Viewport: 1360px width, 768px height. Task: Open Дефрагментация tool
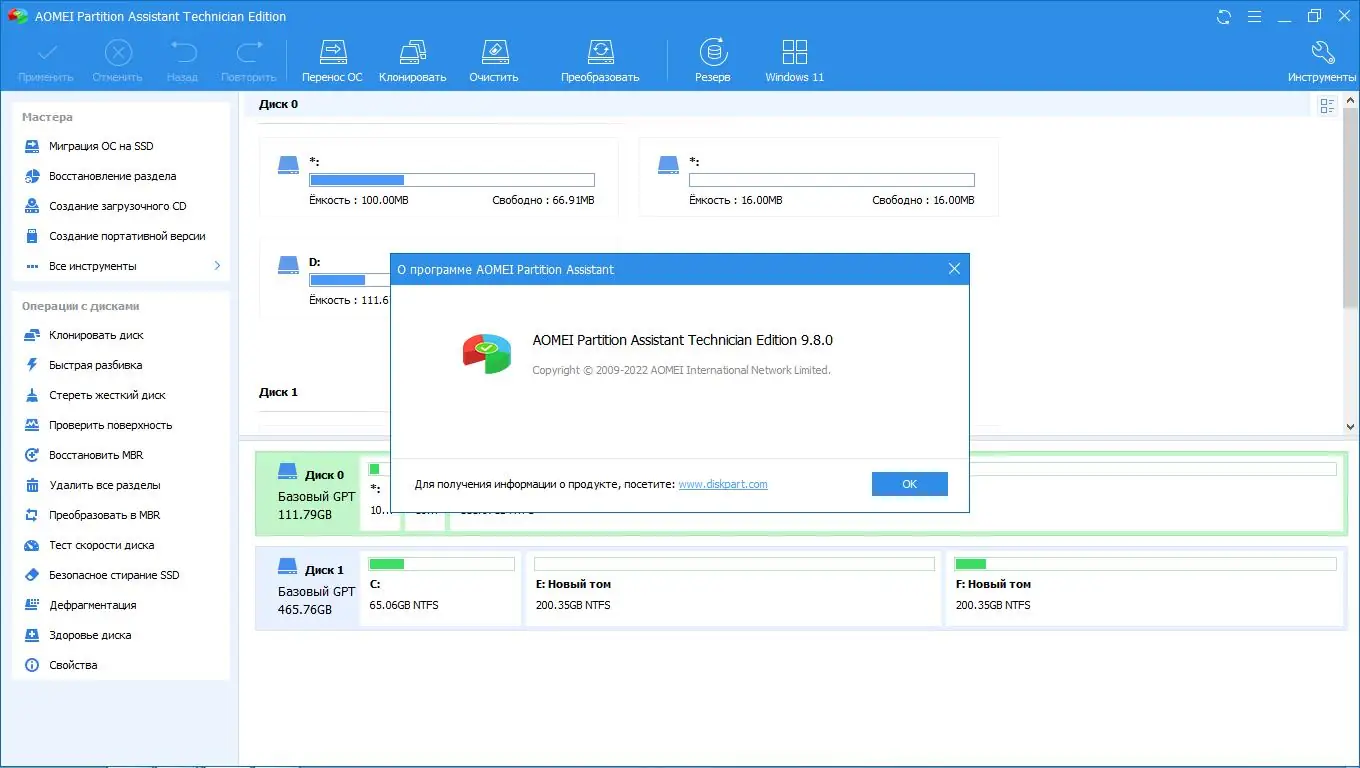[x=92, y=605]
